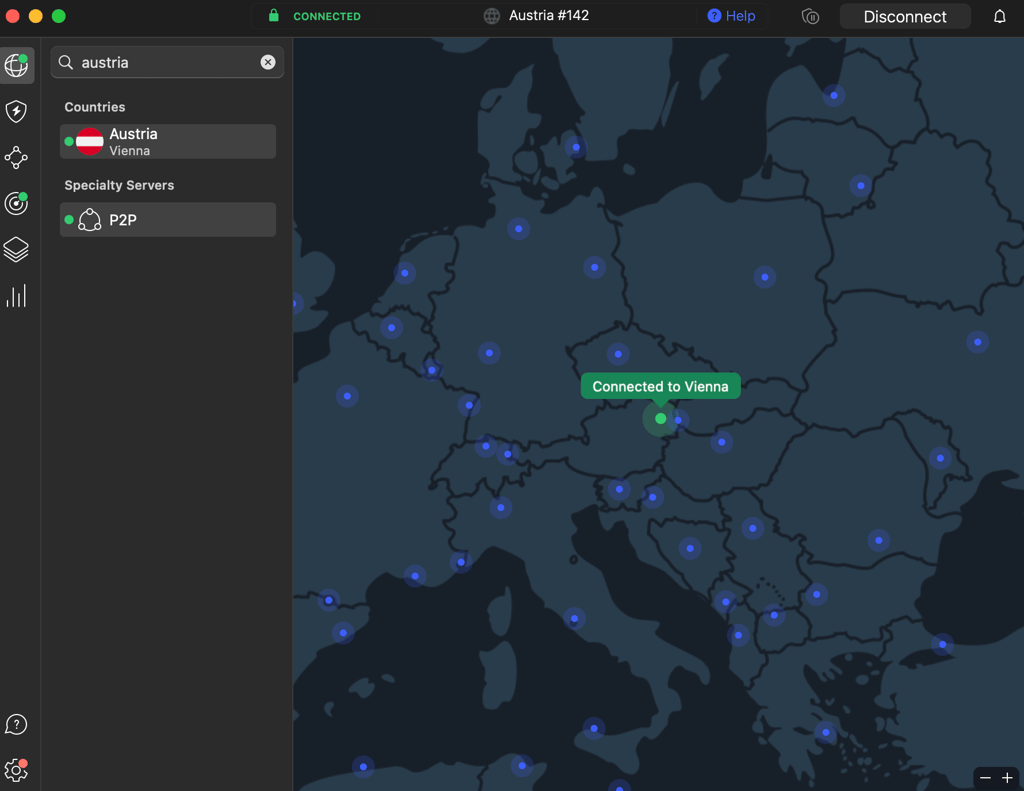Focus the austria search field
Screen dimensions: 1024x791
point(167,62)
